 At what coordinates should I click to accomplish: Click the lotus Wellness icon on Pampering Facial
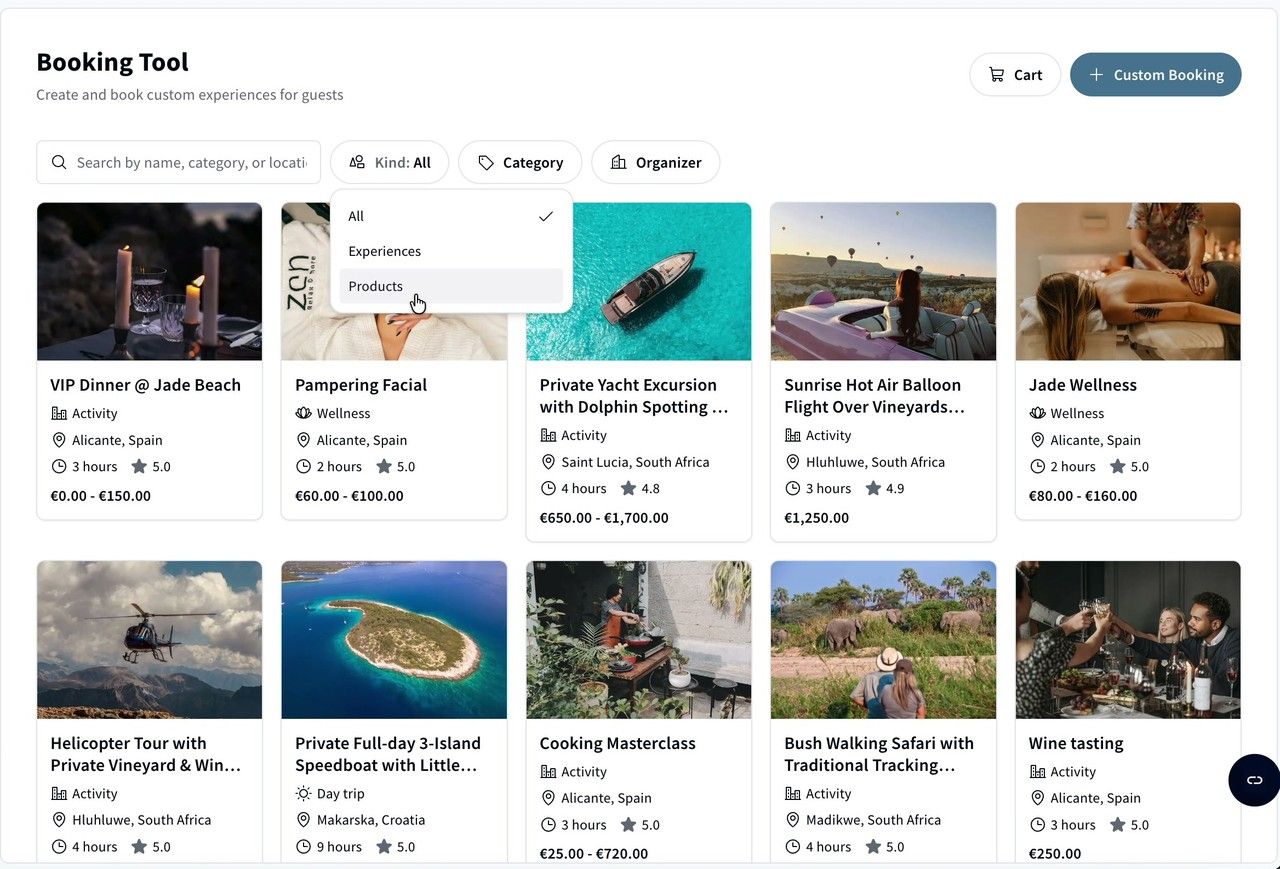click(x=304, y=413)
